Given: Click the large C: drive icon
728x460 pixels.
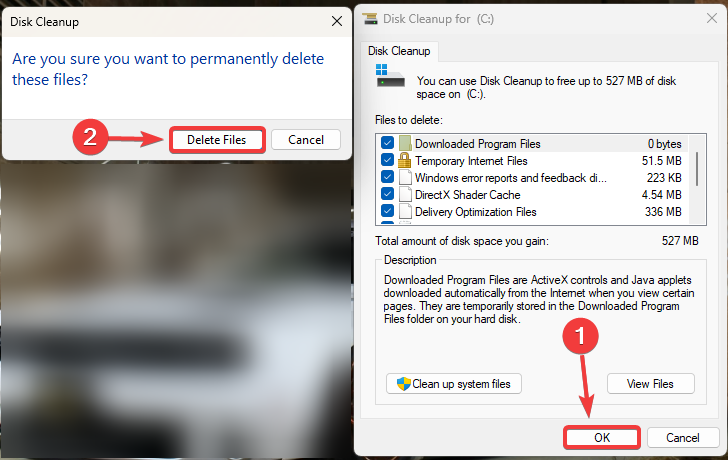Looking at the screenshot, I should point(390,76).
